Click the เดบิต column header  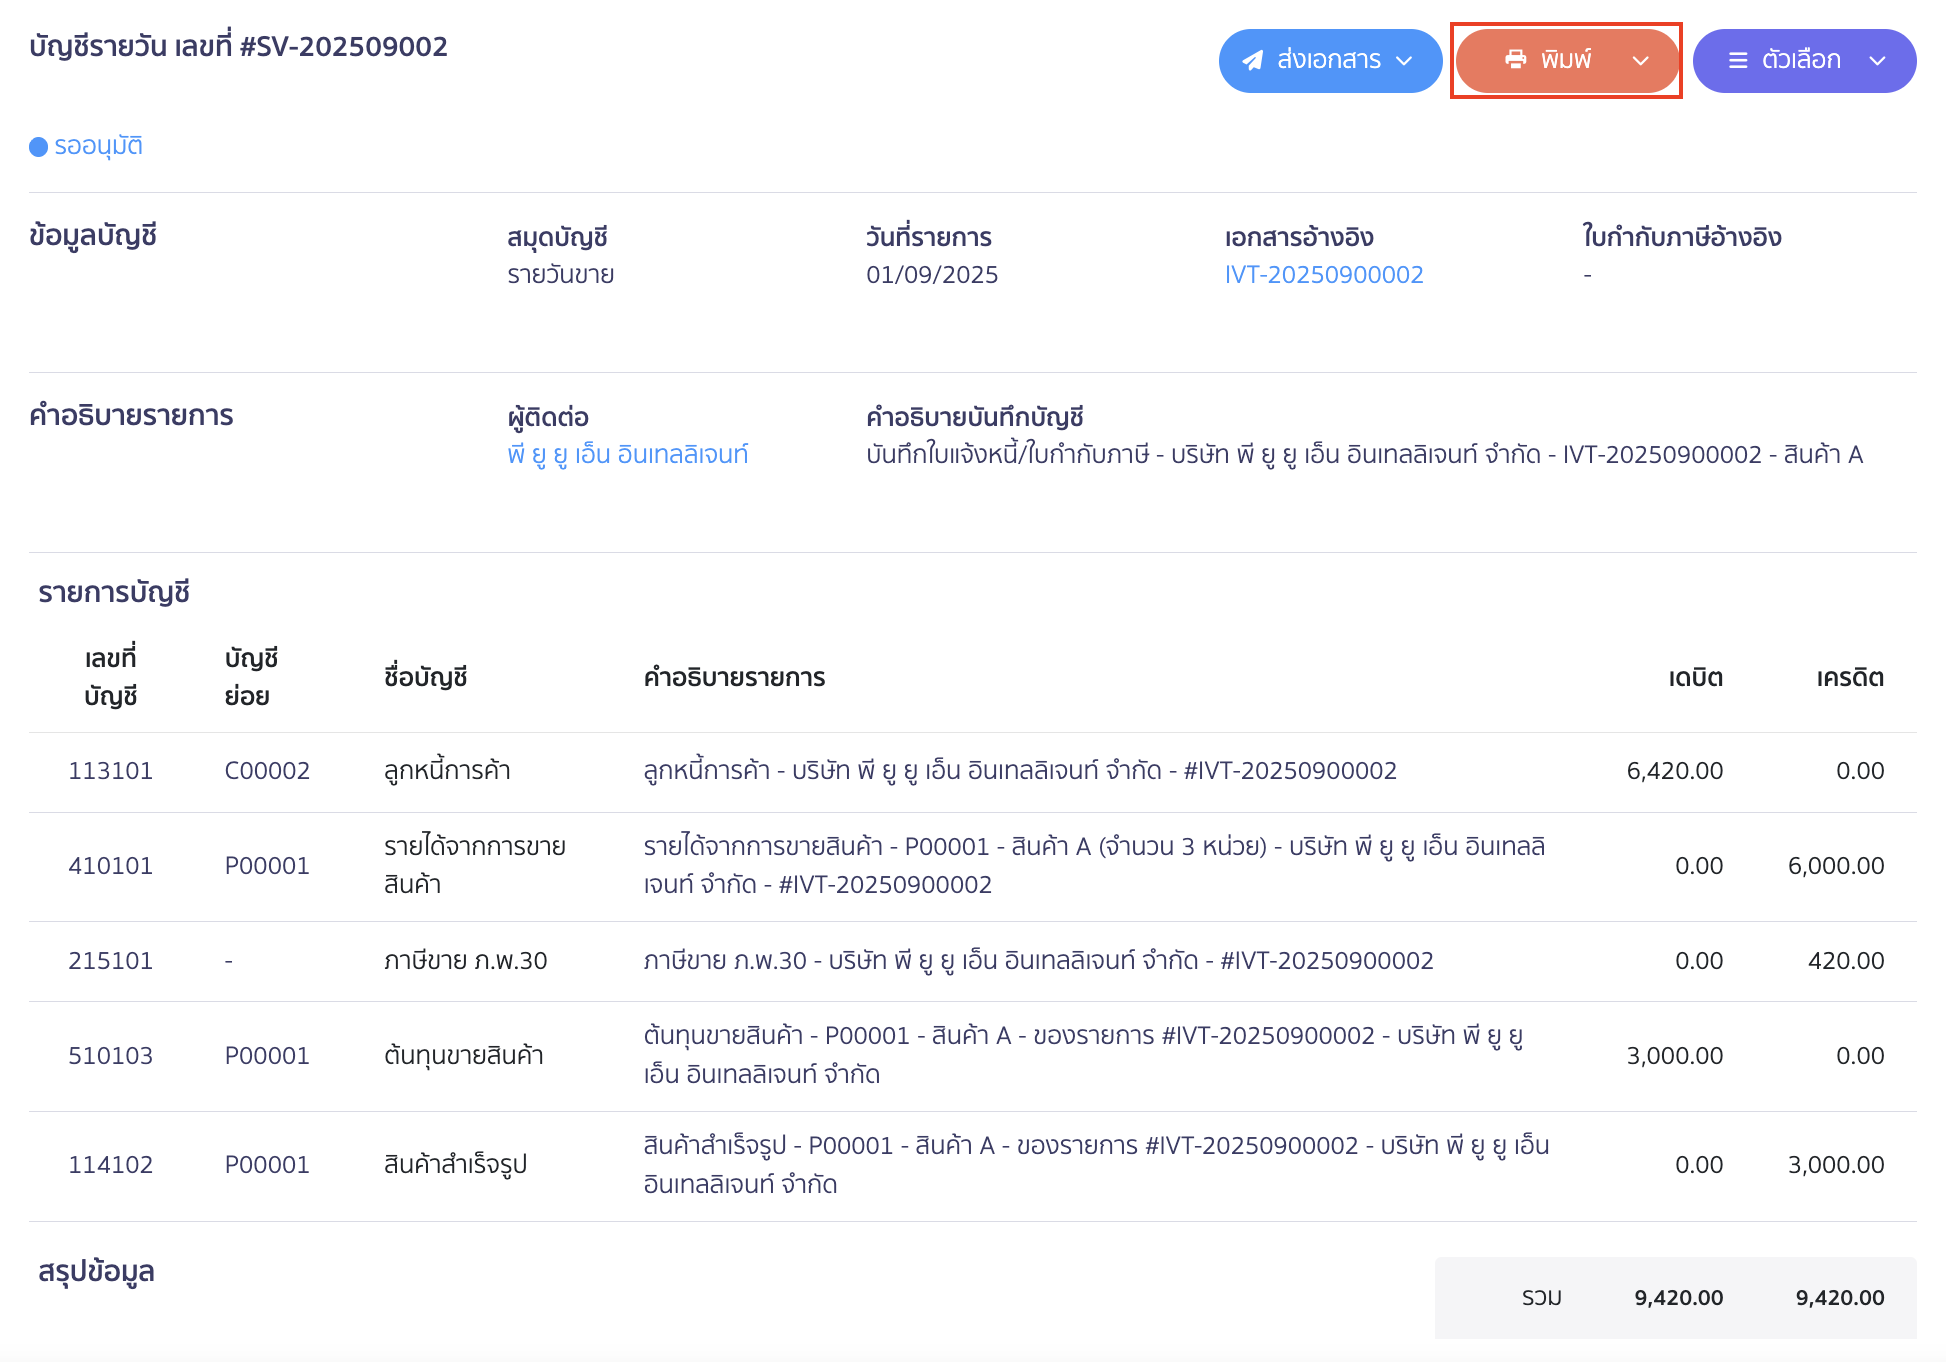[1695, 678]
